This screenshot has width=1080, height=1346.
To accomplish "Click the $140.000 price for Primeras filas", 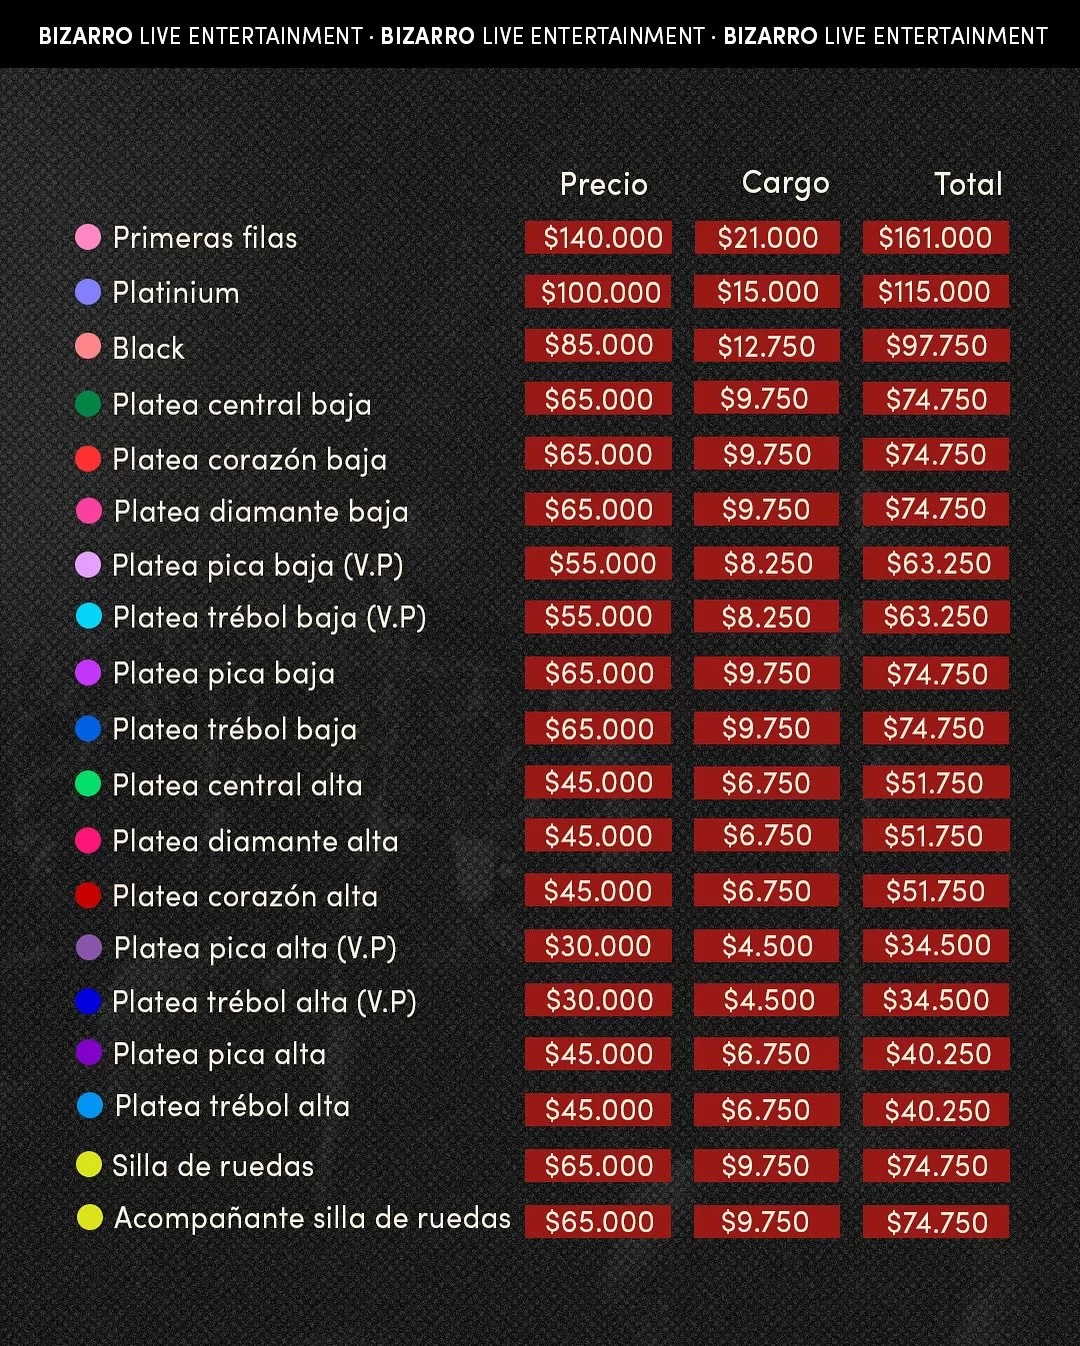I will click(x=598, y=238).
